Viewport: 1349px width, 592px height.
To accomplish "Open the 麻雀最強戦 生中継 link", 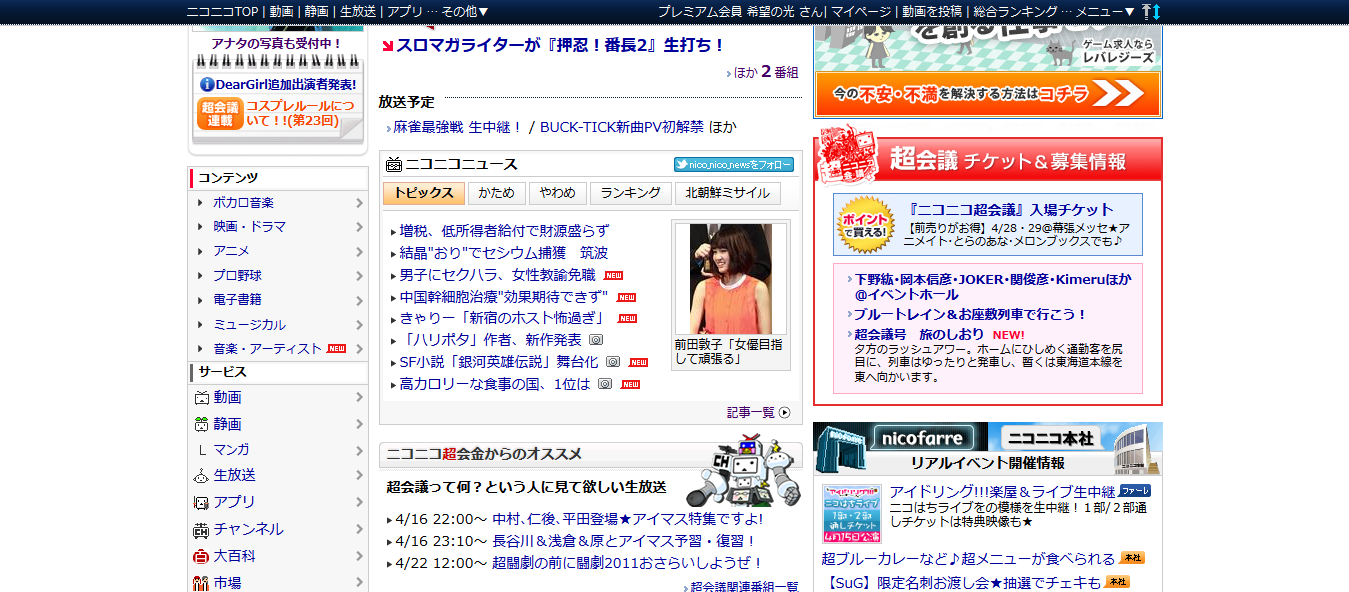I will (x=458, y=128).
